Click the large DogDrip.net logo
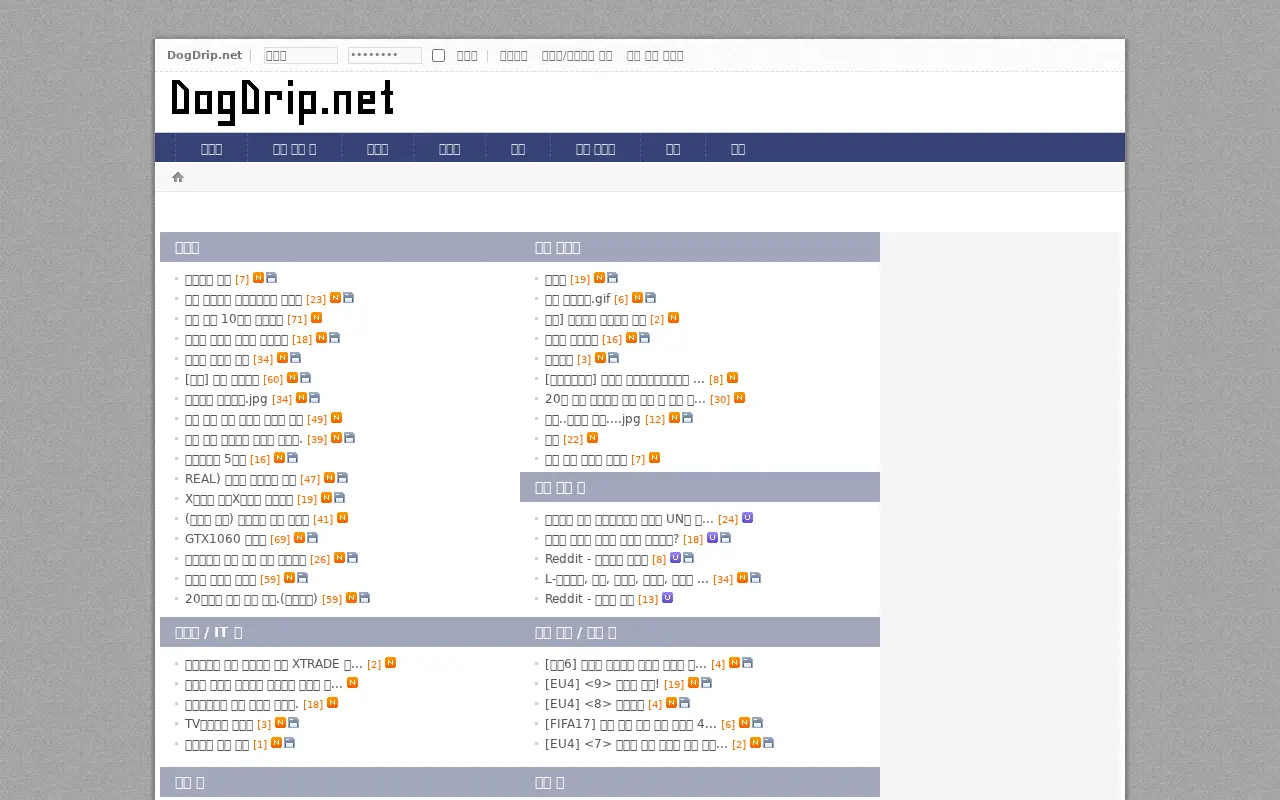 (x=283, y=102)
